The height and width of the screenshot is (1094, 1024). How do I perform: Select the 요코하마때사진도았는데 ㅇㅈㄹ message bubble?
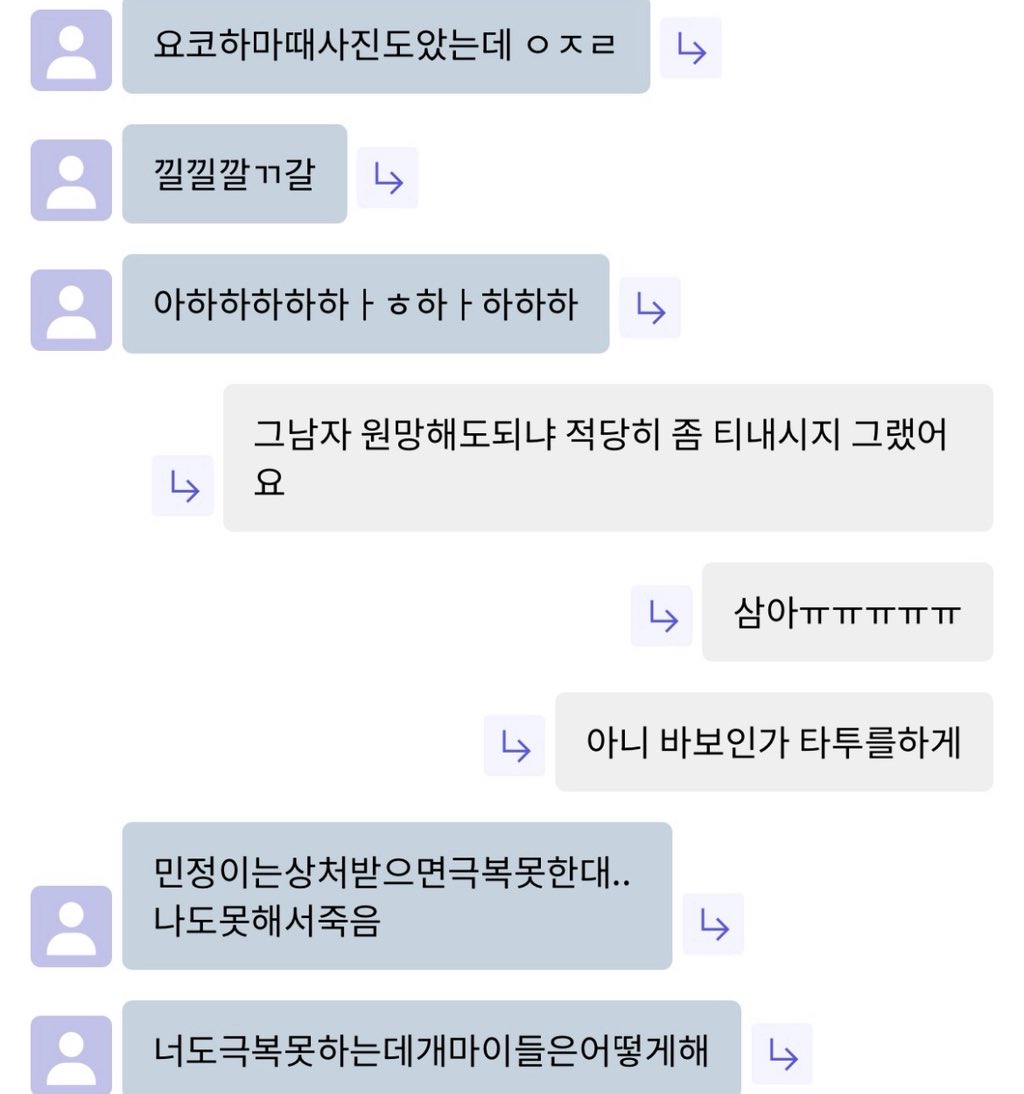[386, 46]
